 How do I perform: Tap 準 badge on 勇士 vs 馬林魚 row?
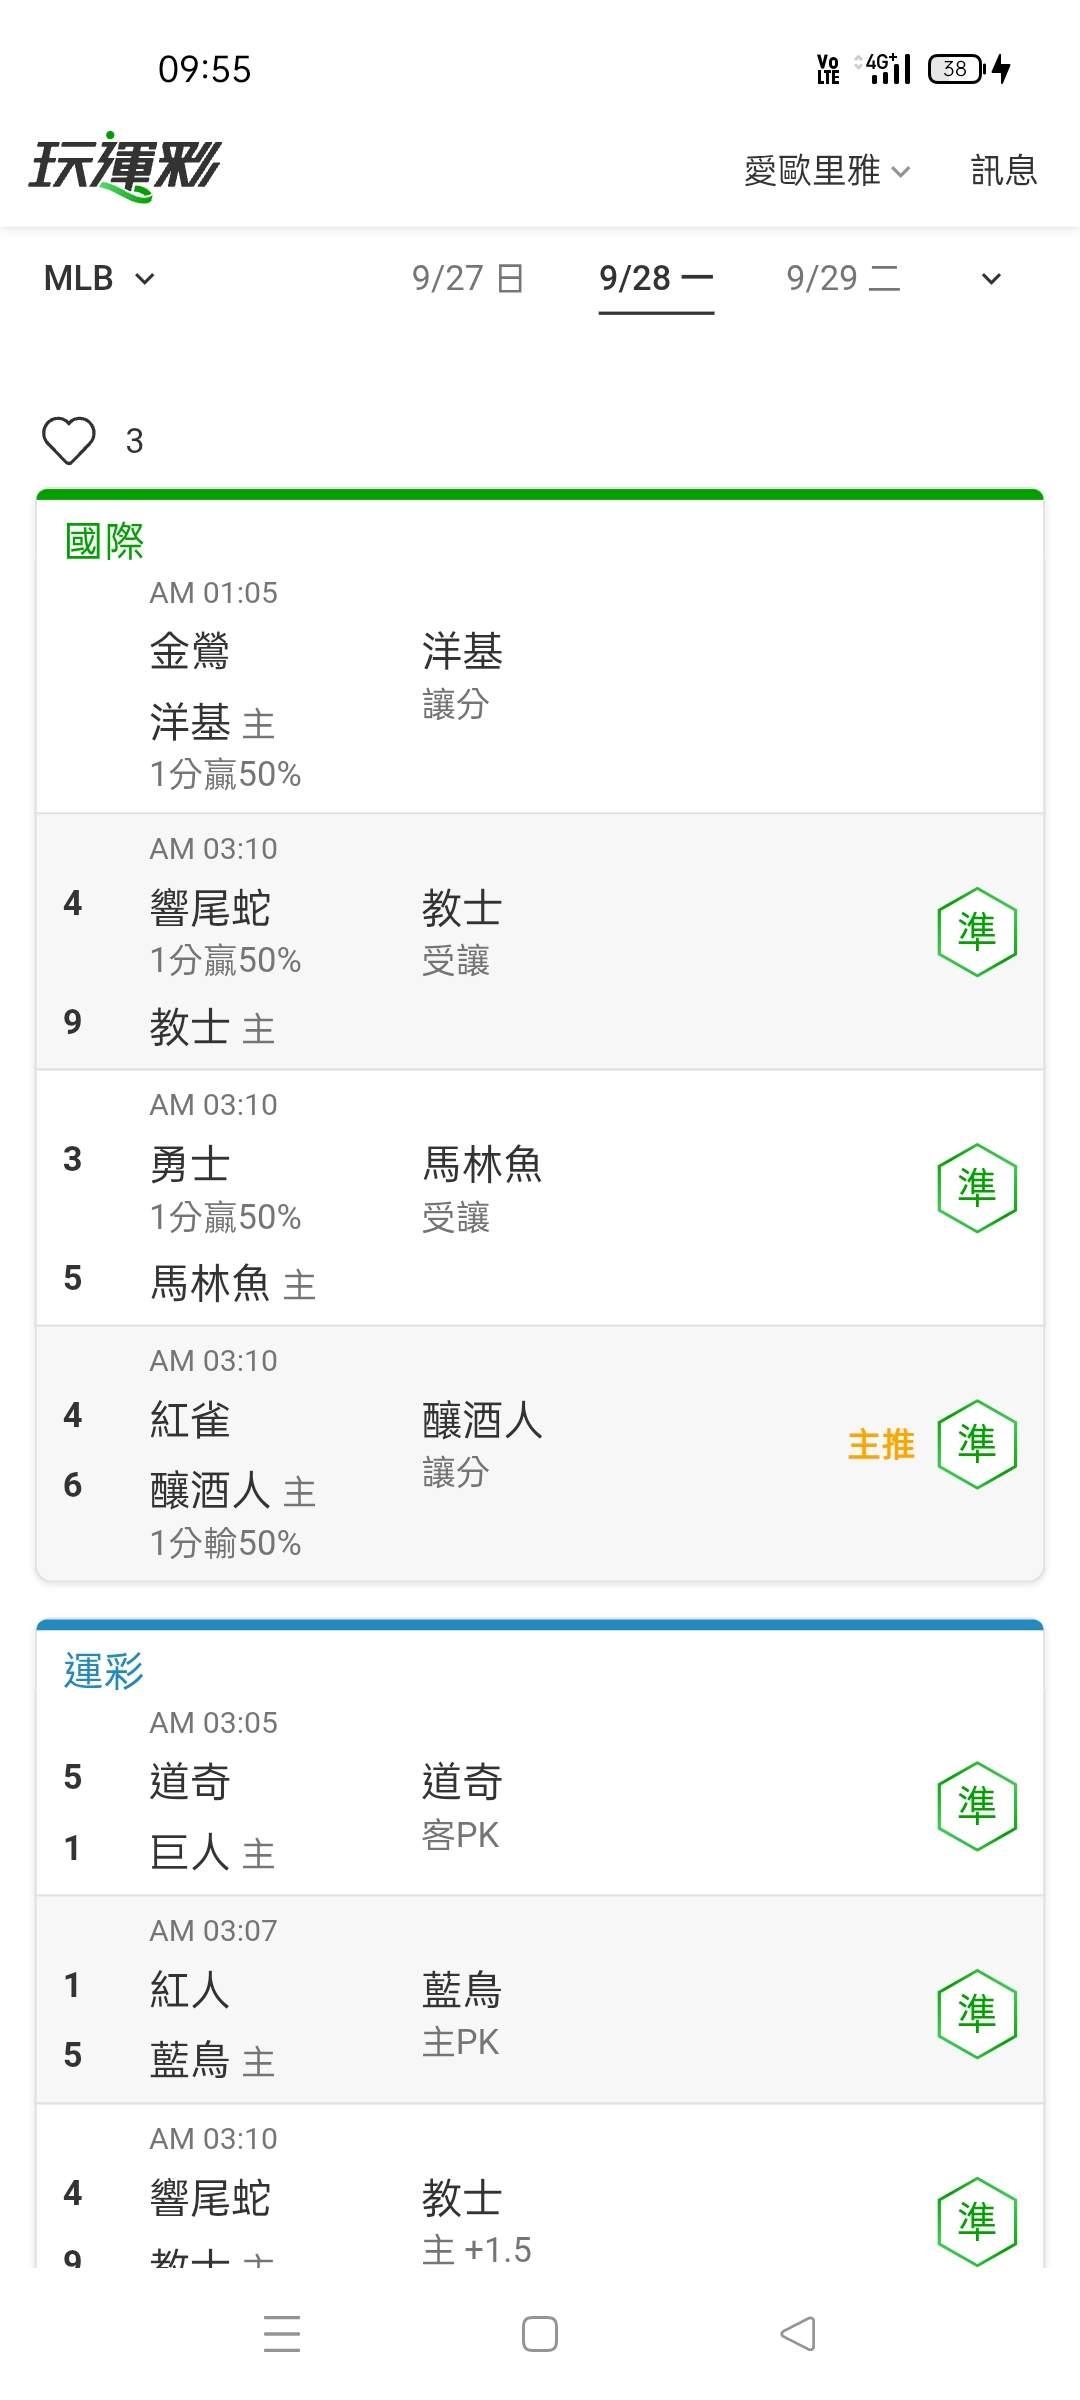(x=977, y=1187)
